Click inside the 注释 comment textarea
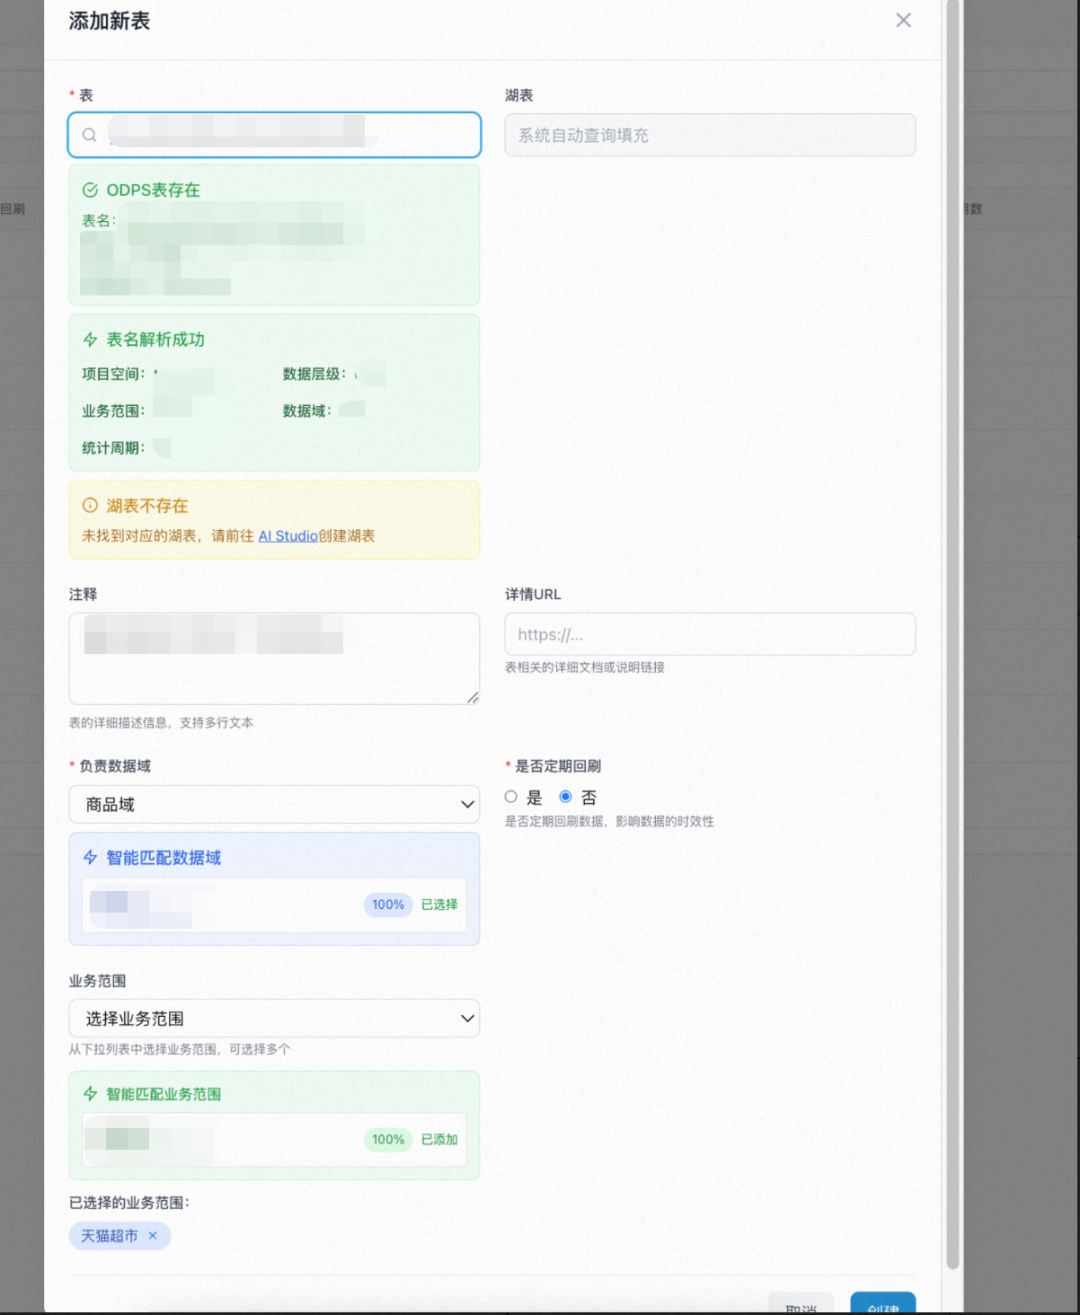The image size is (1080, 1315). tap(274, 658)
